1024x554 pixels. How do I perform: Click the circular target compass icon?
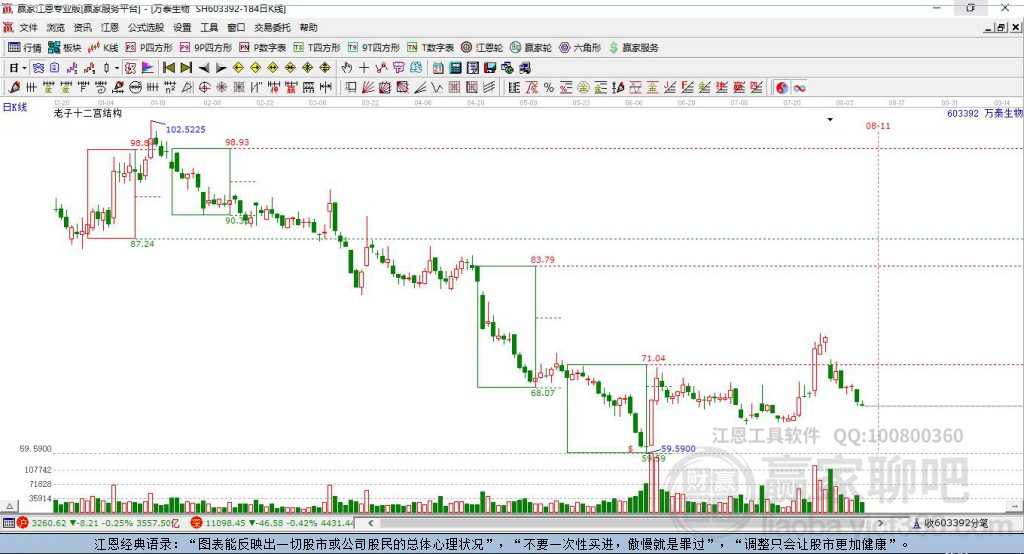point(204,88)
